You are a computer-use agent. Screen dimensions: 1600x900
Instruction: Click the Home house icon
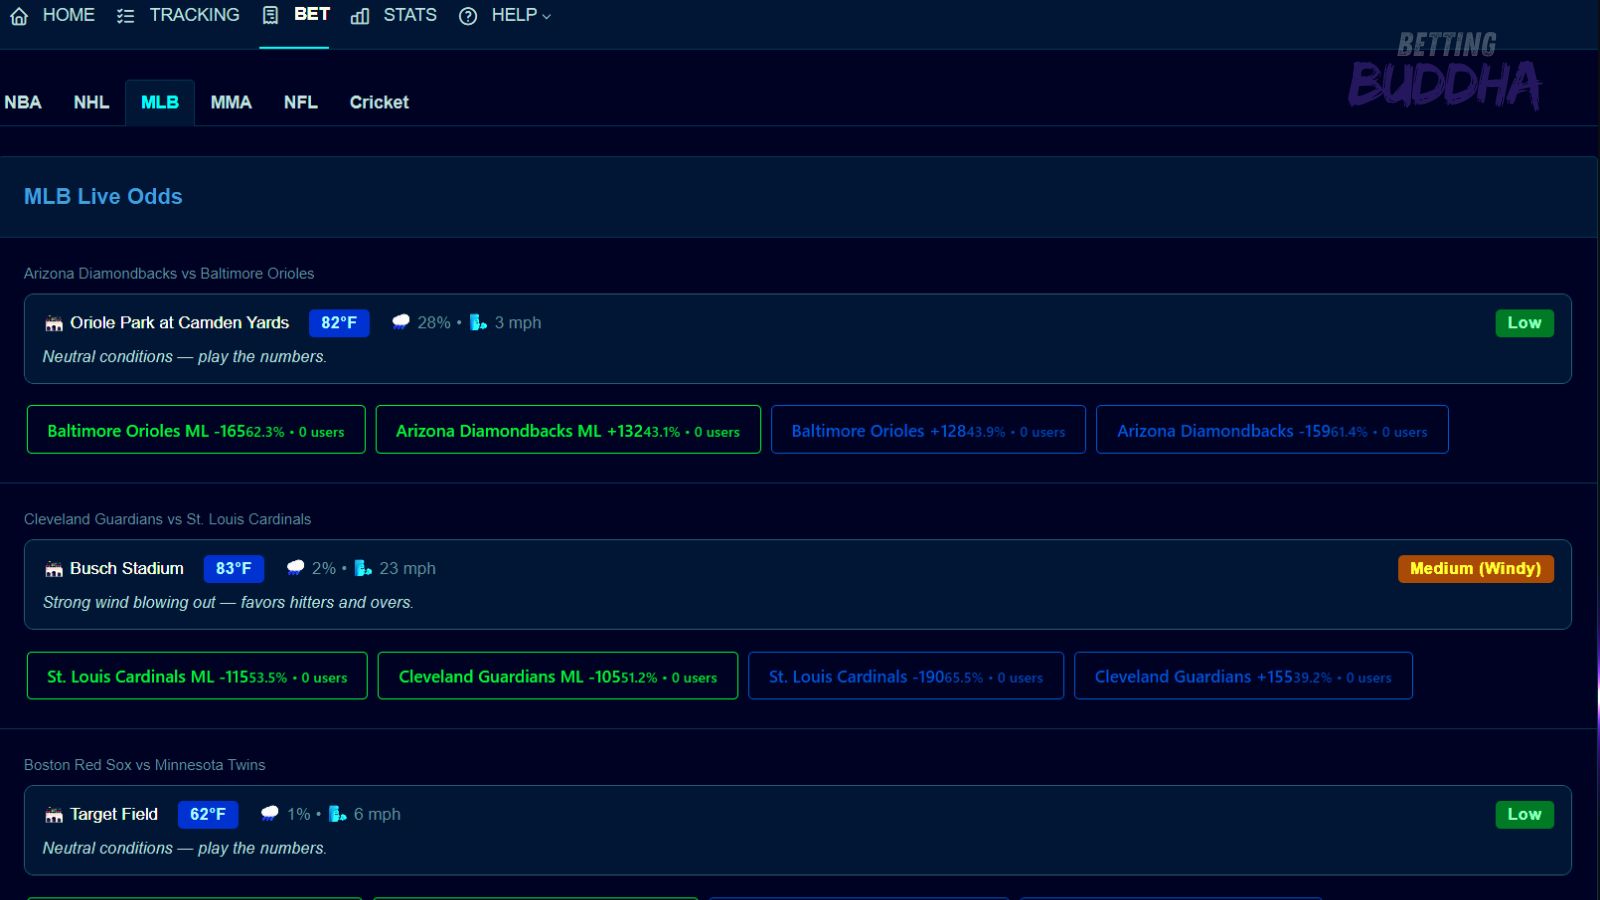19,16
